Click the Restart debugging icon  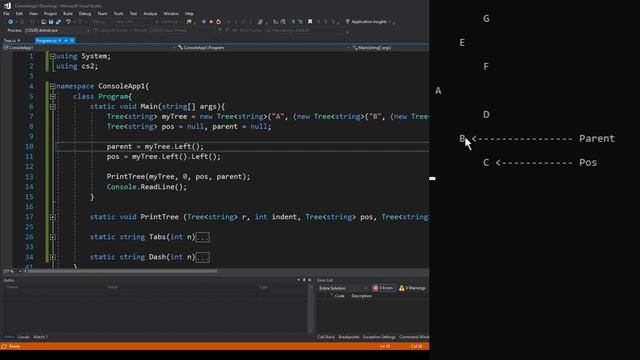pos(218,22)
